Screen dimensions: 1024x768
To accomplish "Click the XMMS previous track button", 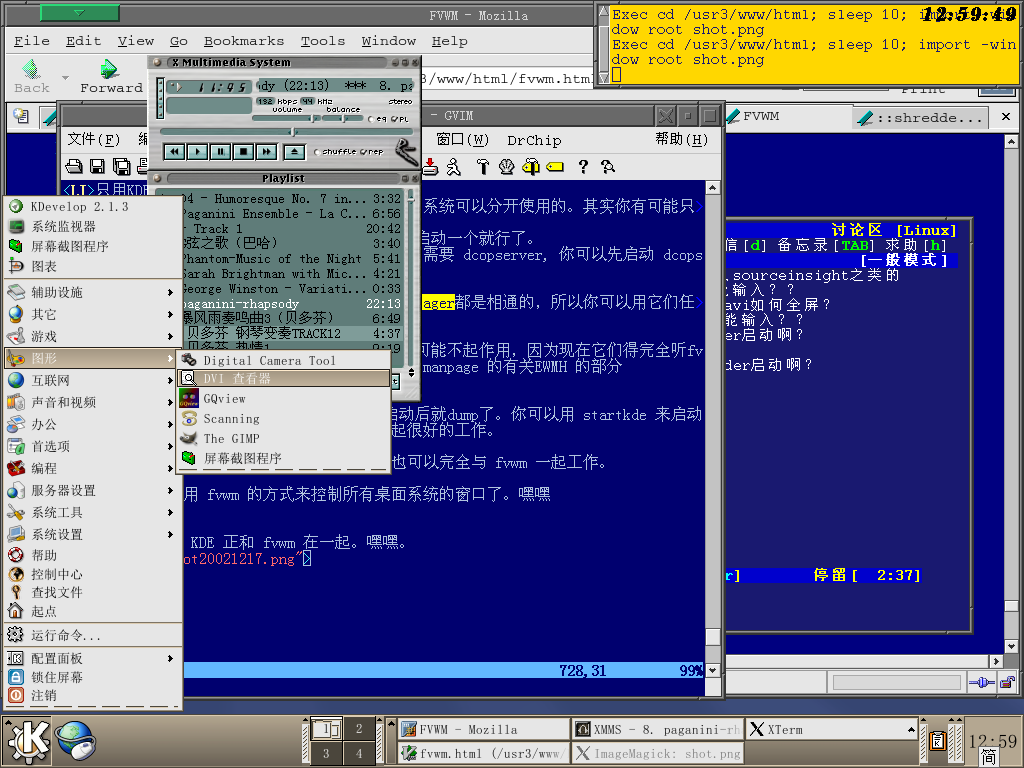I will click(x=174, y=152).
